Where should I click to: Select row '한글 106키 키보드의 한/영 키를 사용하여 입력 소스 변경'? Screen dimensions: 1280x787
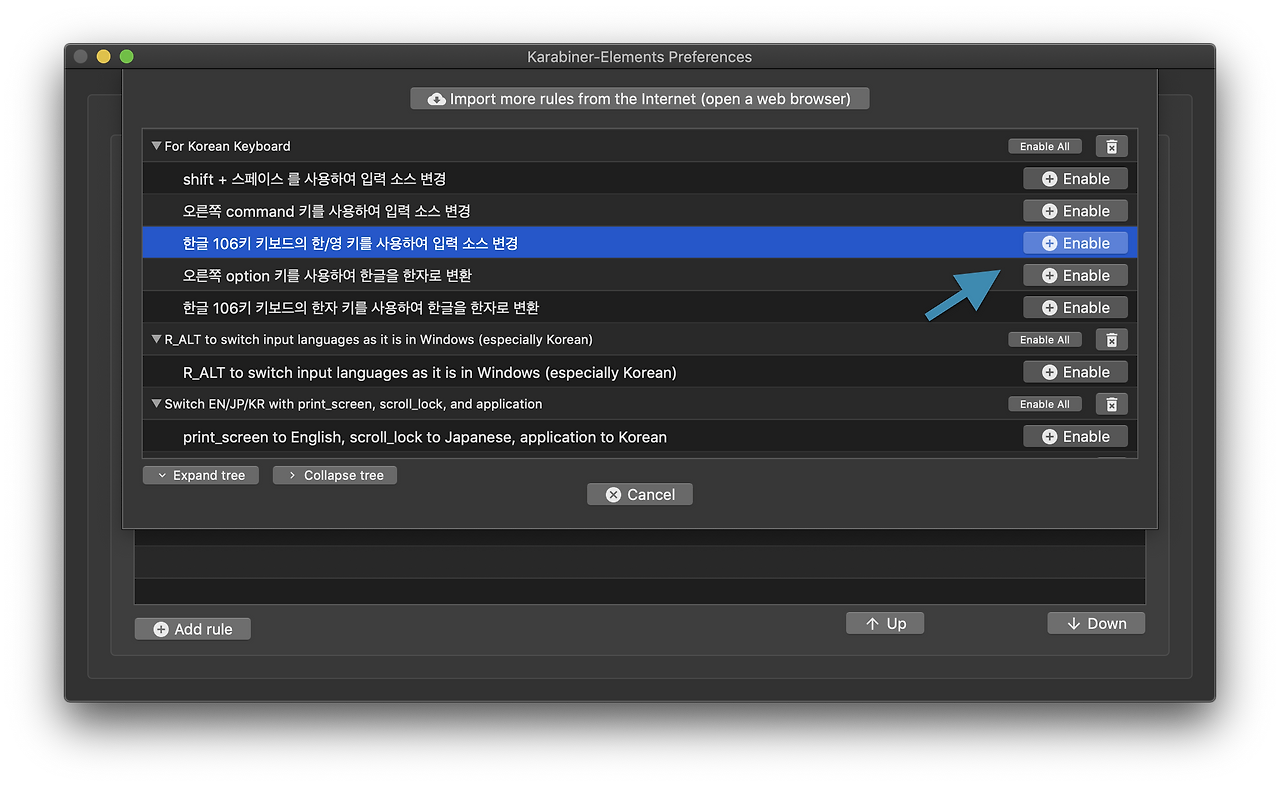click(640, 243)
